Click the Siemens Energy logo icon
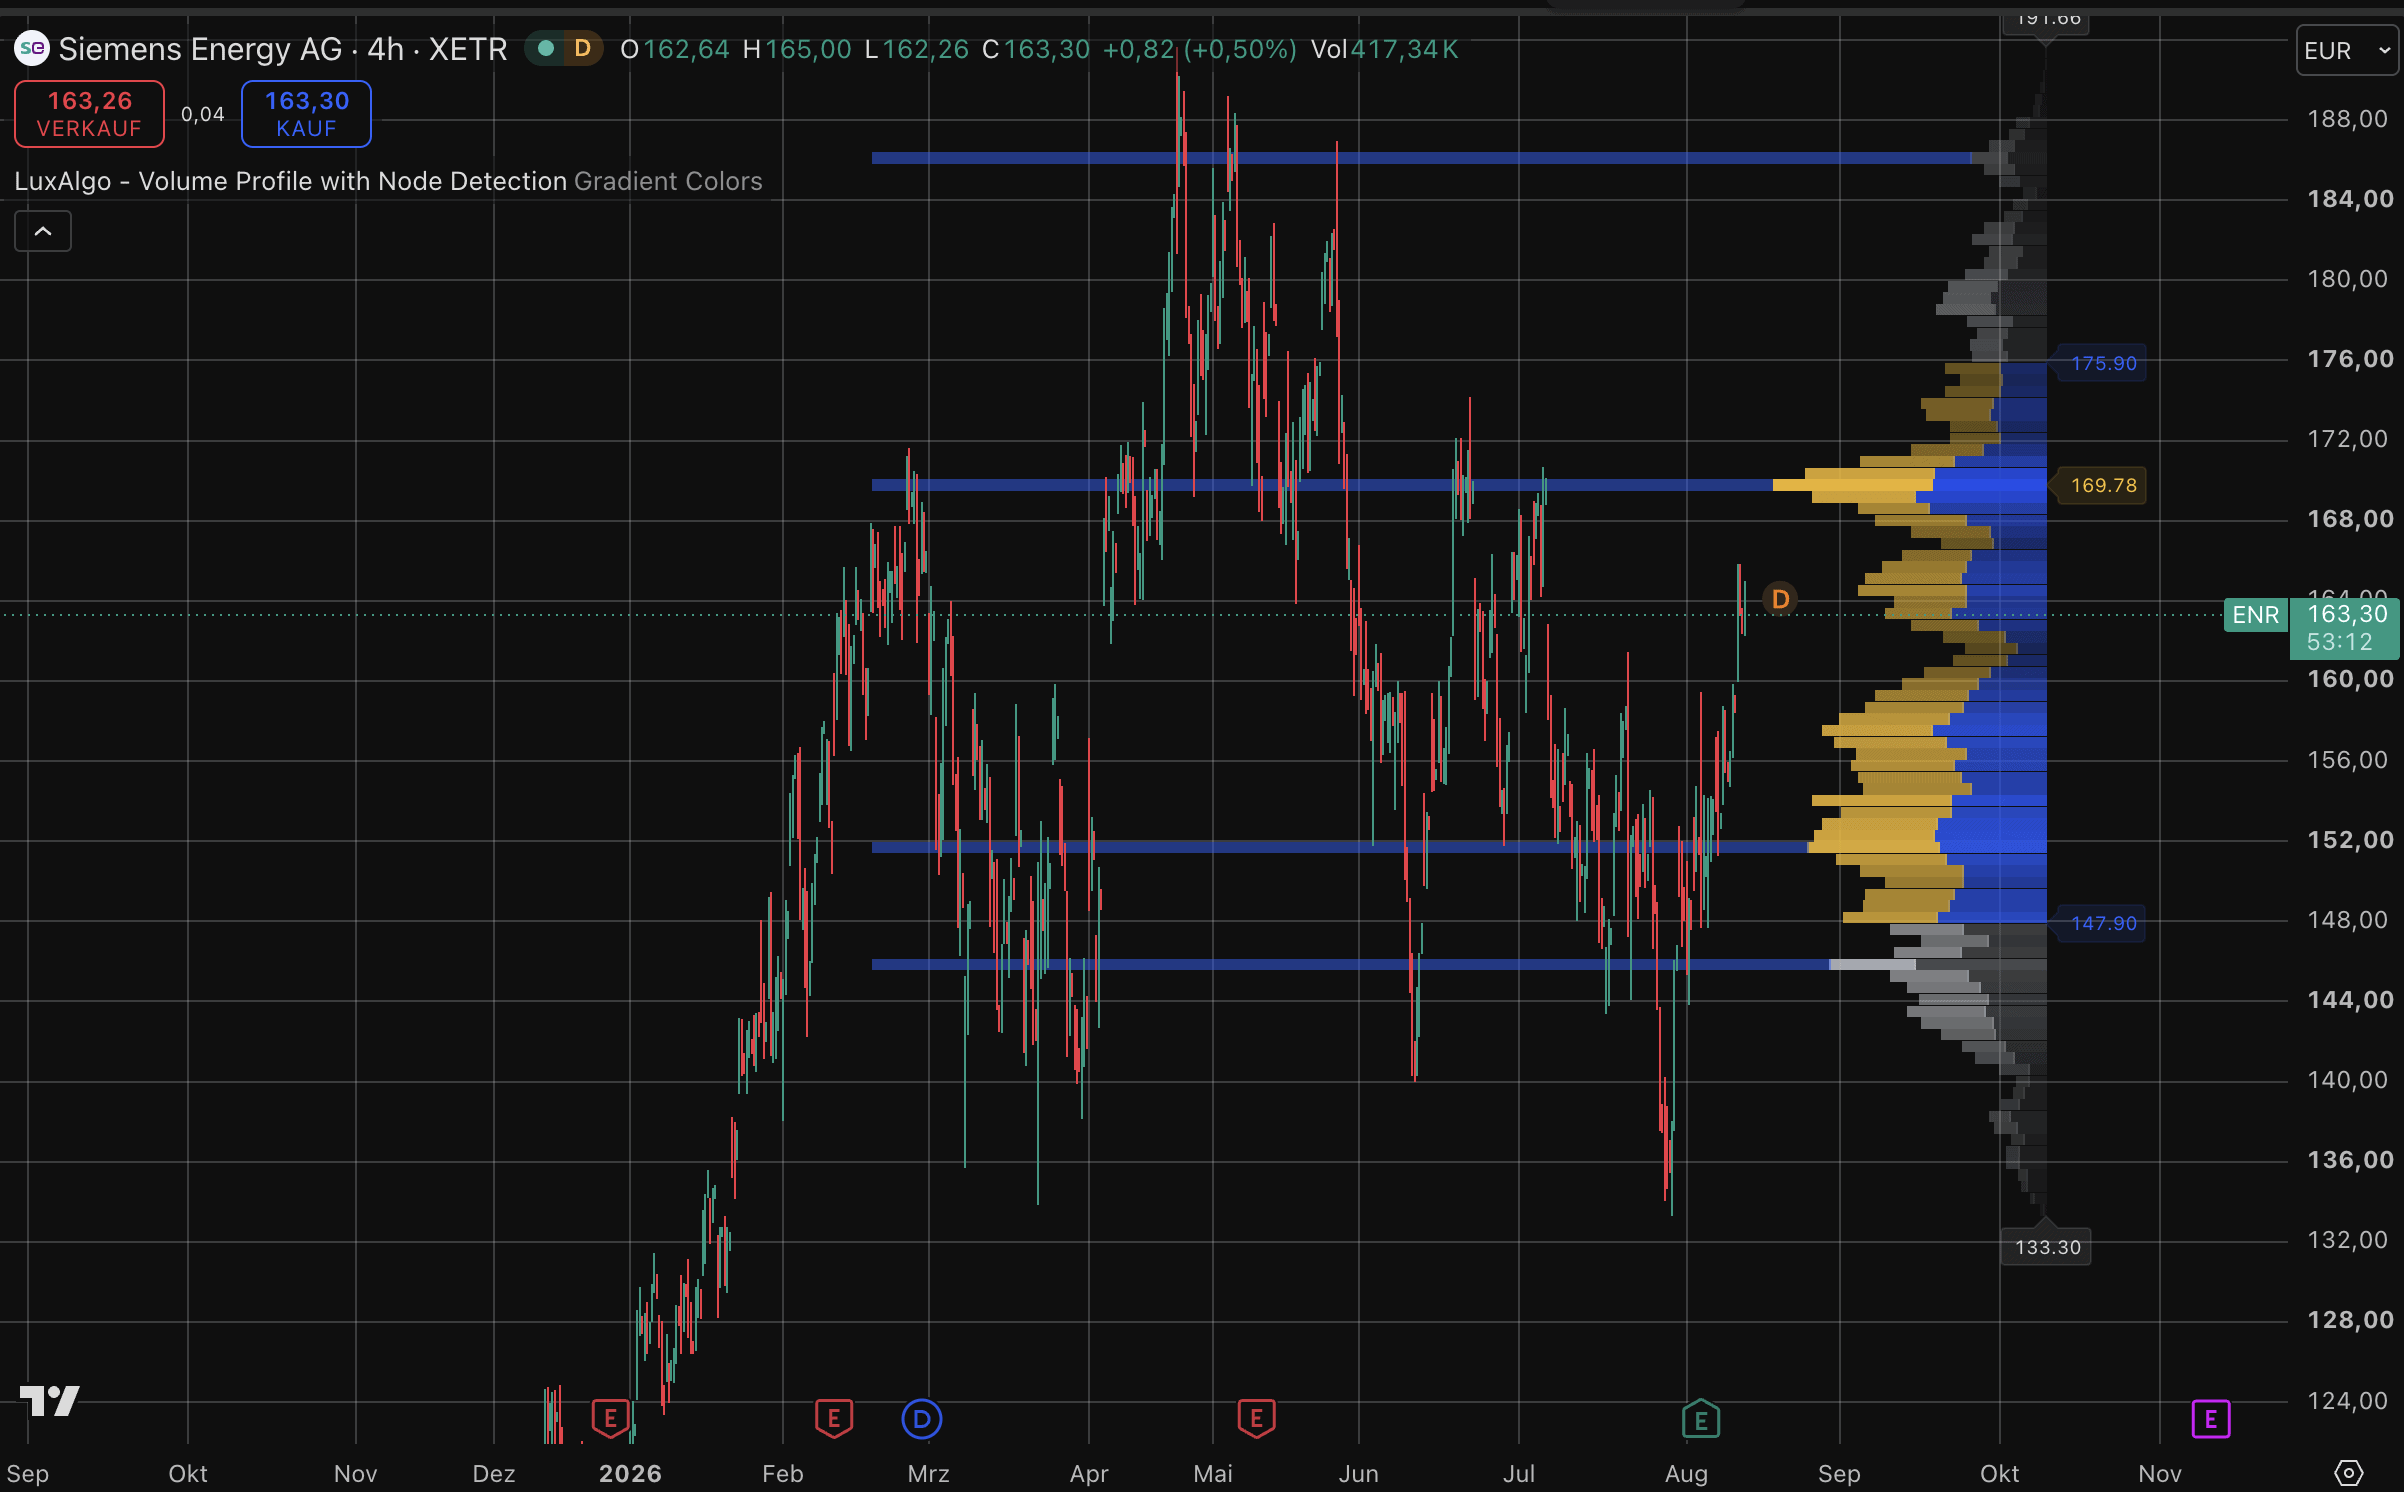The width and height of the screenshot is (2404, 1492). [x=32, y=48]
